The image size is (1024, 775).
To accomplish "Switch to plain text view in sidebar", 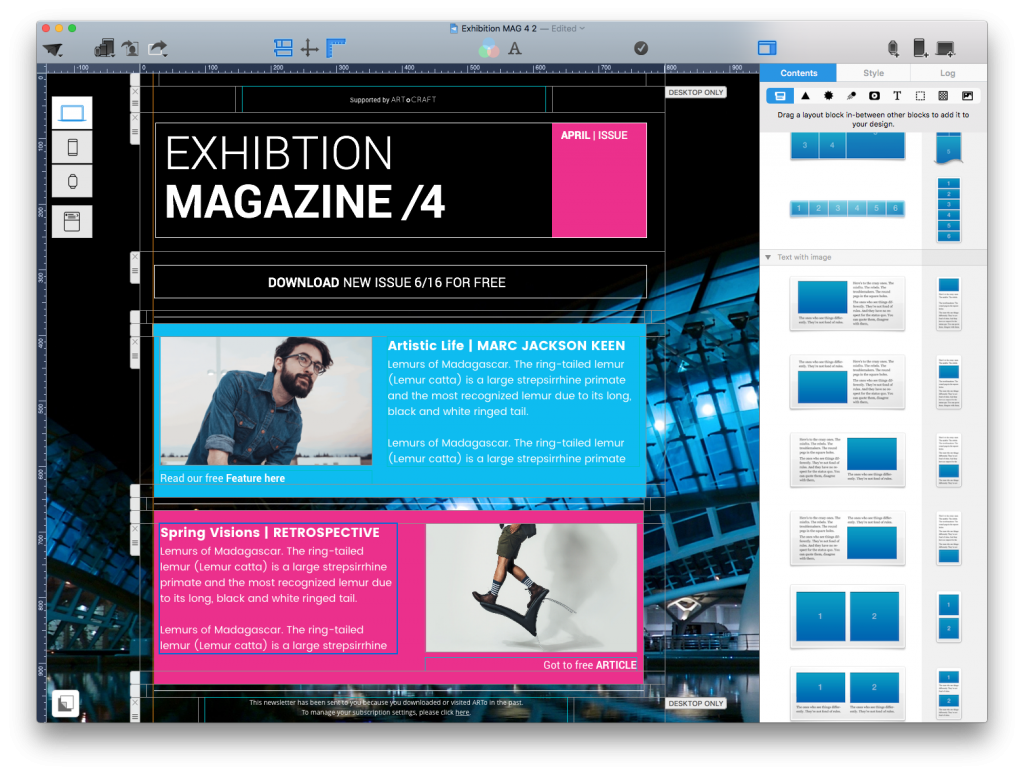I will pyautogui.click(x=72, y=222).
